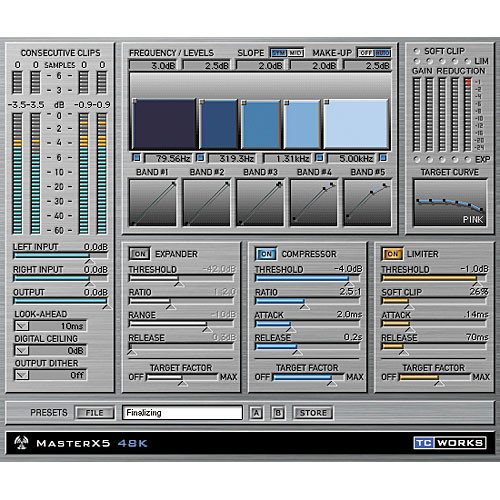Click the Output level slider

[61, 301]
